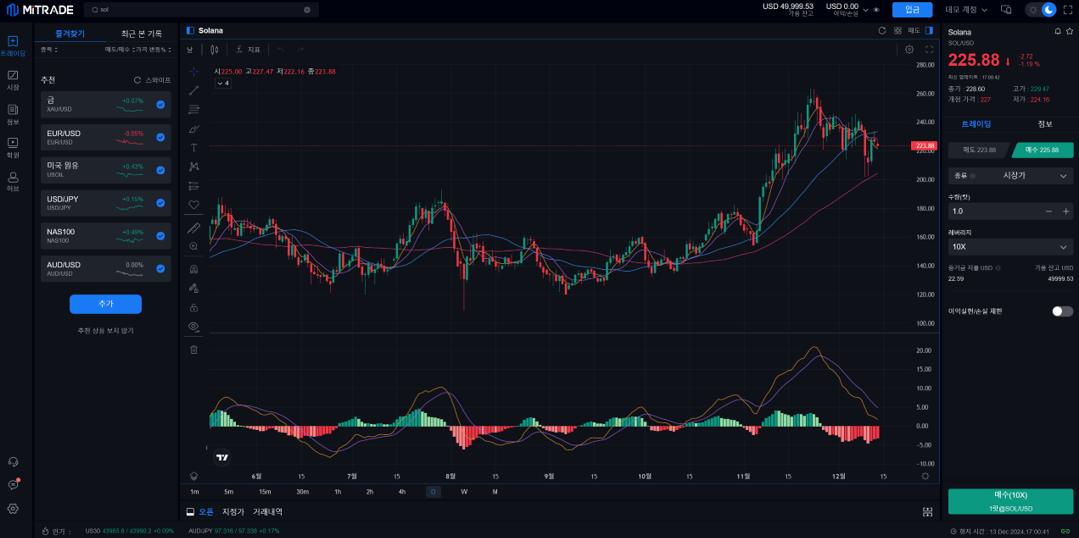Enter fullscreen chart mode
The height and width of the screenshot is (538, 1079).
pyautogui.click(x=929, y=49)
